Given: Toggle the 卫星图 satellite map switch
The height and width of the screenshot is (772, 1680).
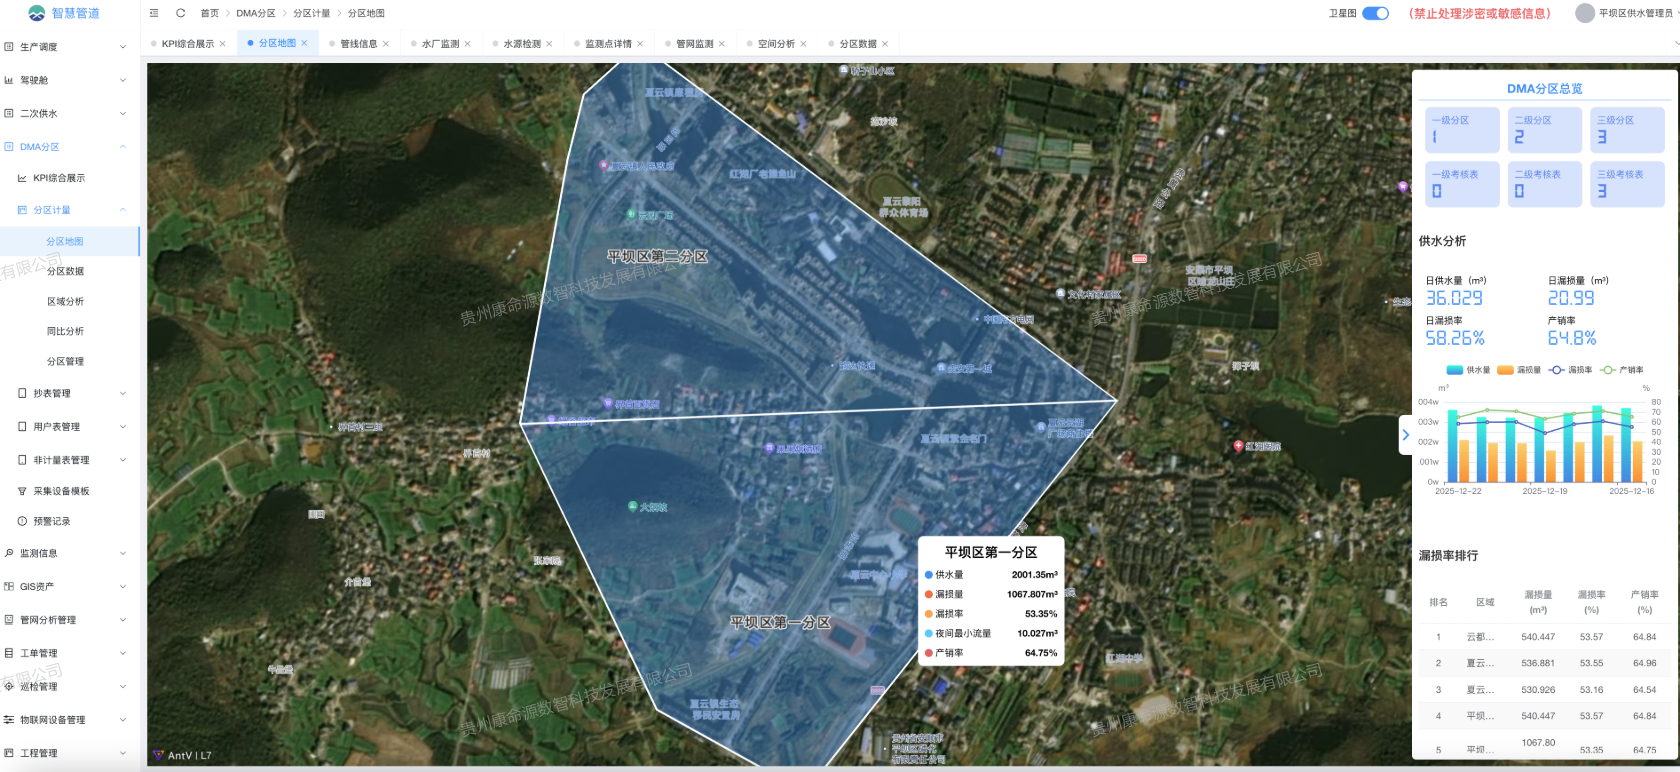Looking at the screenshot, I should 1375,13.
